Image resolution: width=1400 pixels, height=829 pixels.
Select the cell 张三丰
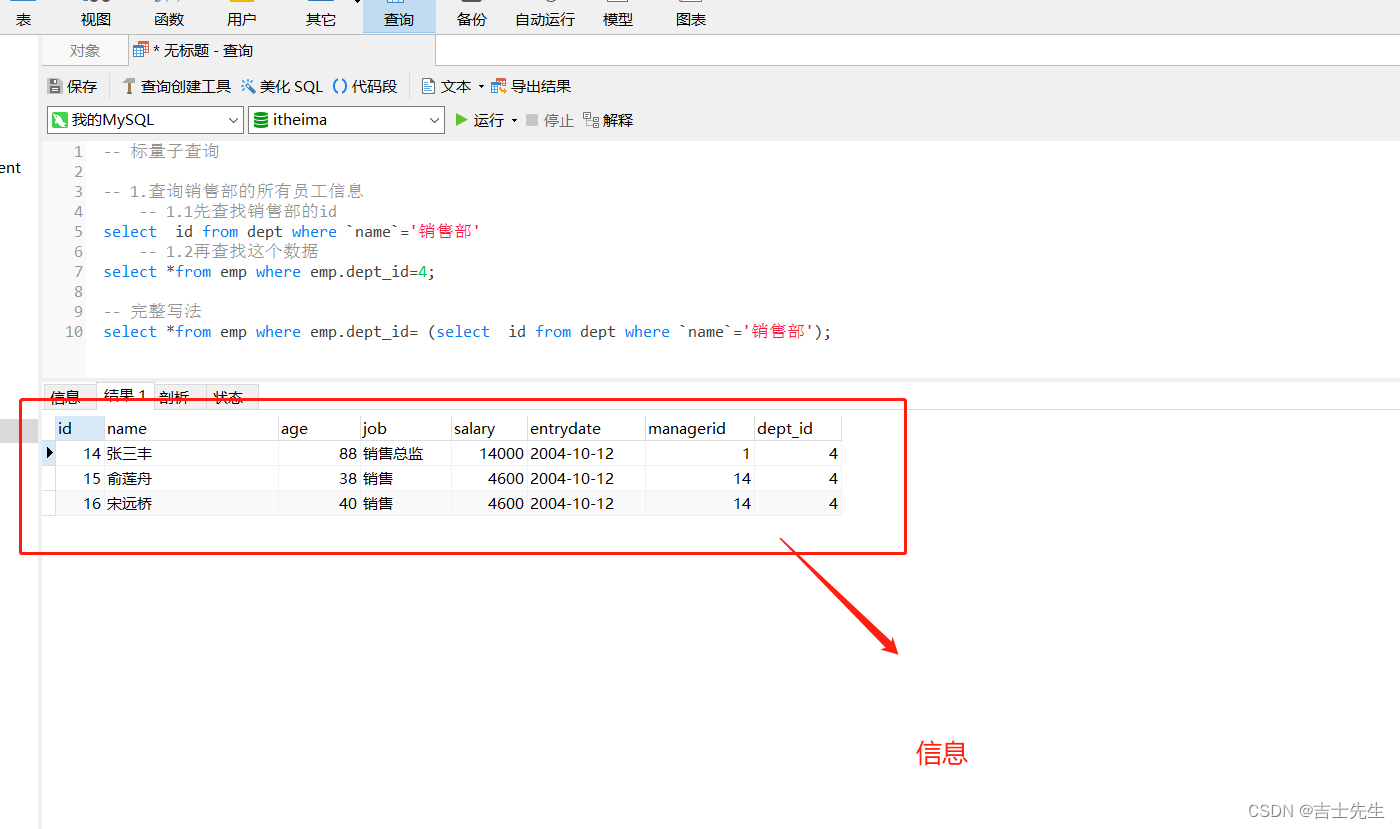[x=191, y=453]
